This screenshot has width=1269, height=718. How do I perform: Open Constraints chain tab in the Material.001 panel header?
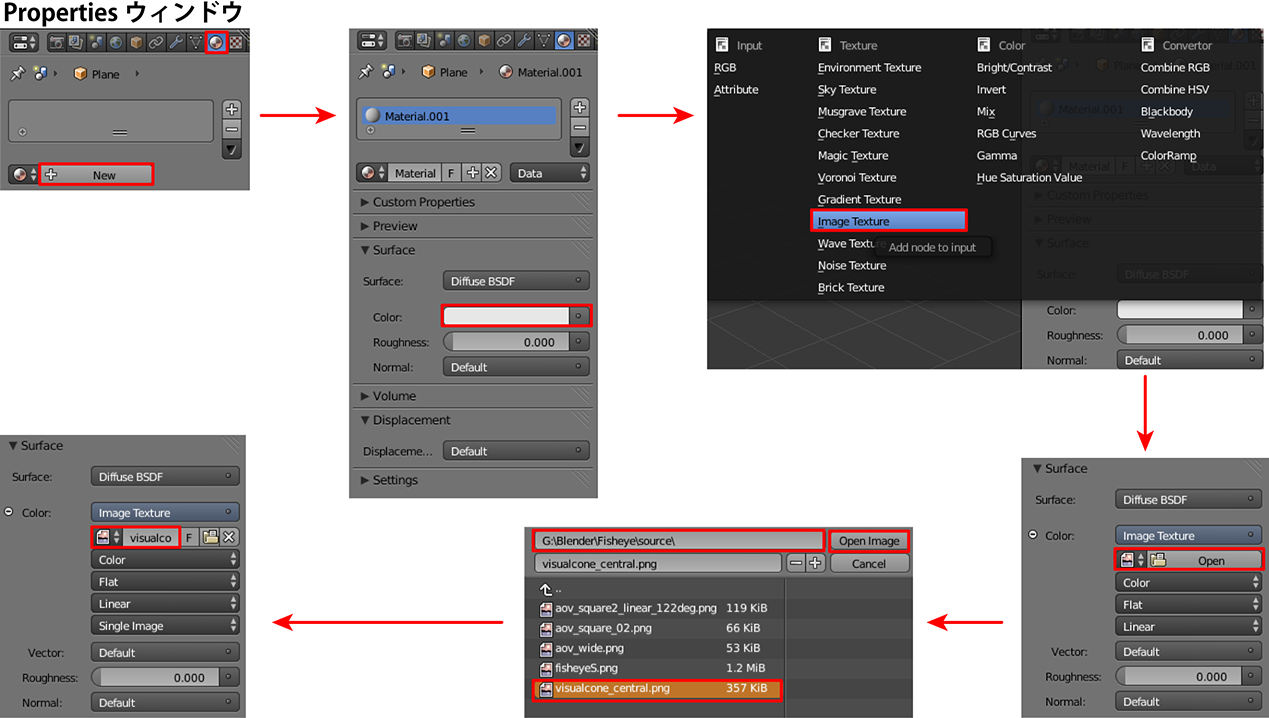click(503, 41)
